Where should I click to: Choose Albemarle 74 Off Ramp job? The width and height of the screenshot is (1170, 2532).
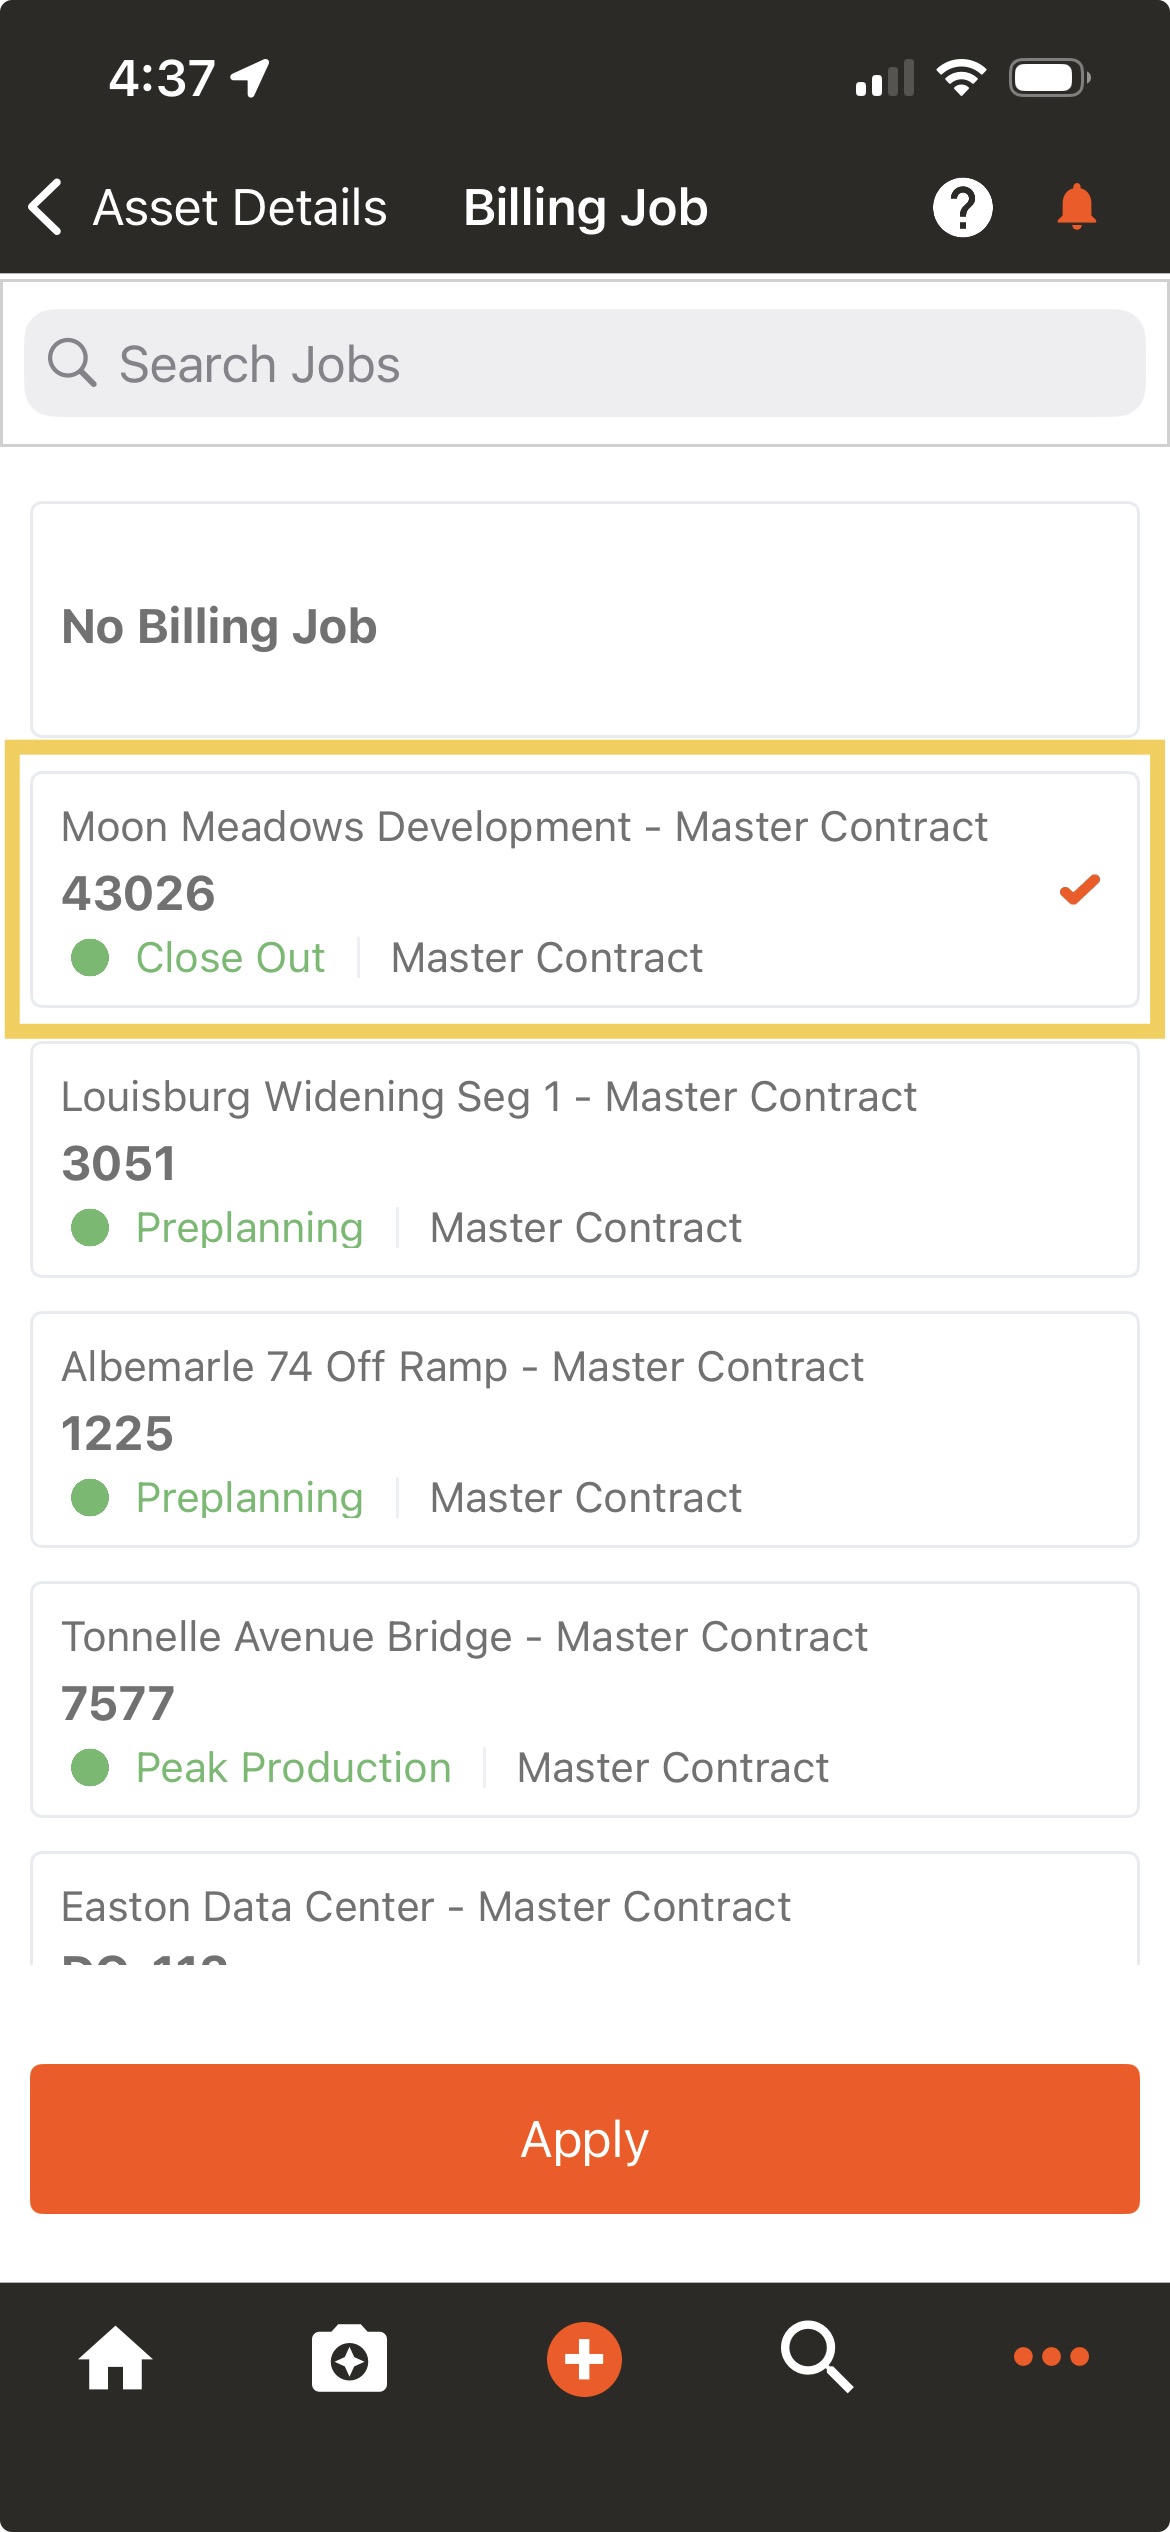pos(585,1429)
